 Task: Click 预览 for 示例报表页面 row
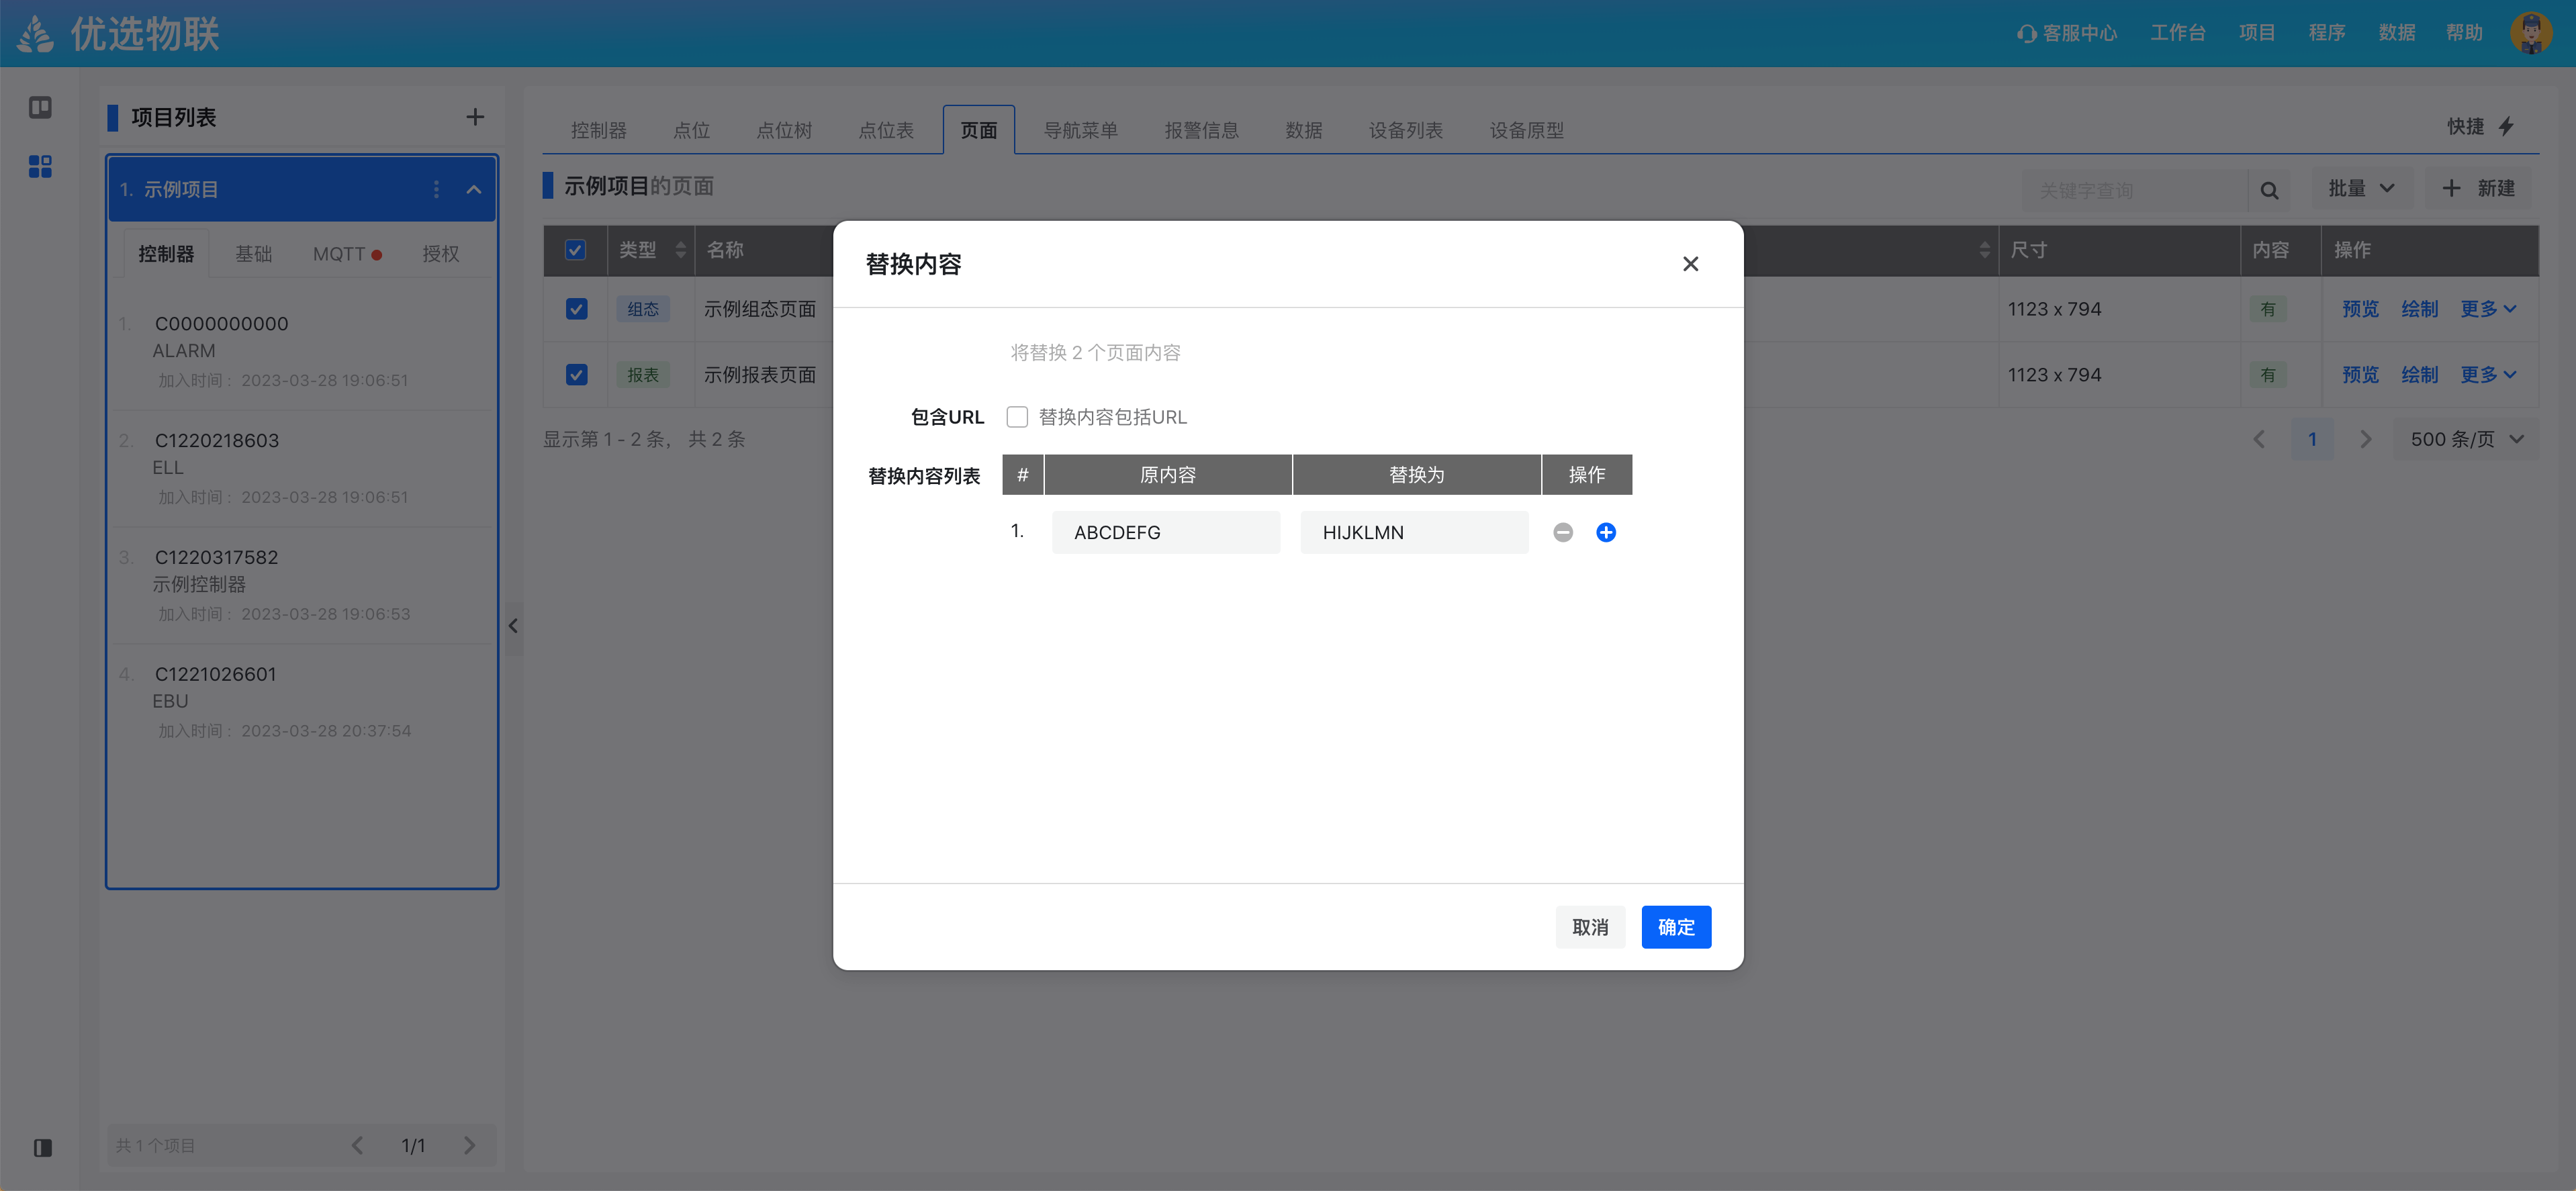tap(2360, 375)
